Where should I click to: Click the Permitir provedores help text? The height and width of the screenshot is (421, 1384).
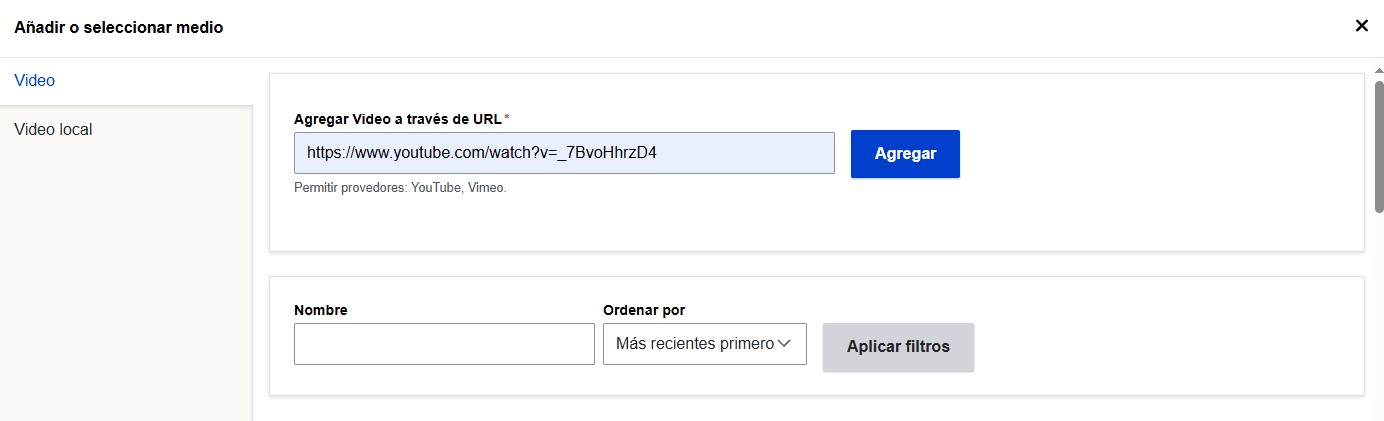click(400, 187)
